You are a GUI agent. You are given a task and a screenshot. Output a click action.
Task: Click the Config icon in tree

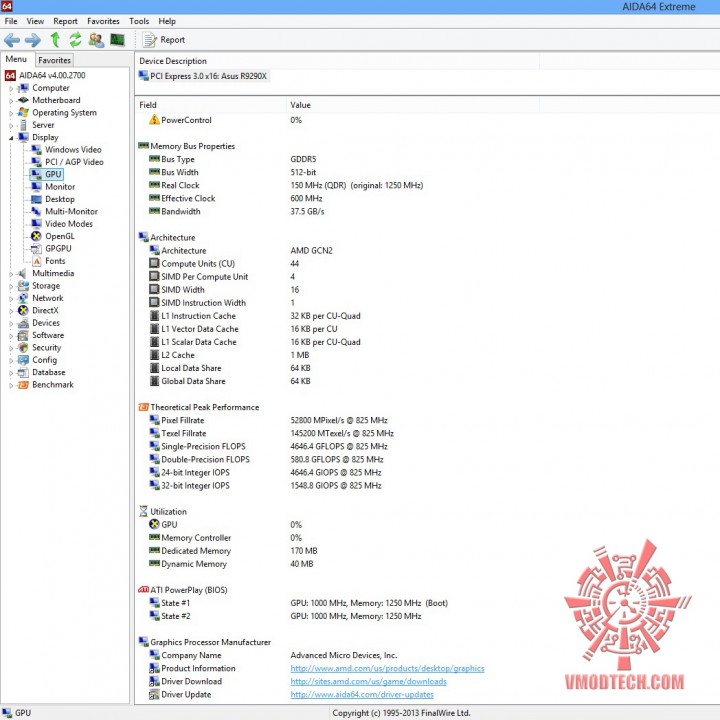(x=23, y=360)
